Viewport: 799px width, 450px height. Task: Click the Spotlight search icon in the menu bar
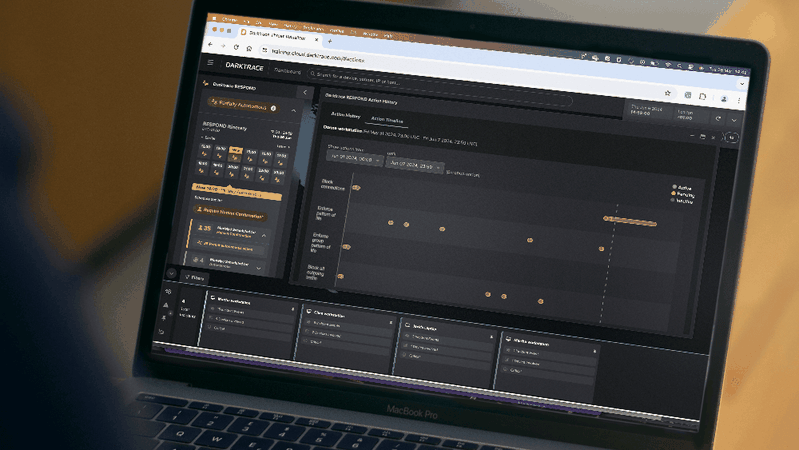pyautogui.click(x=680, y=66)
